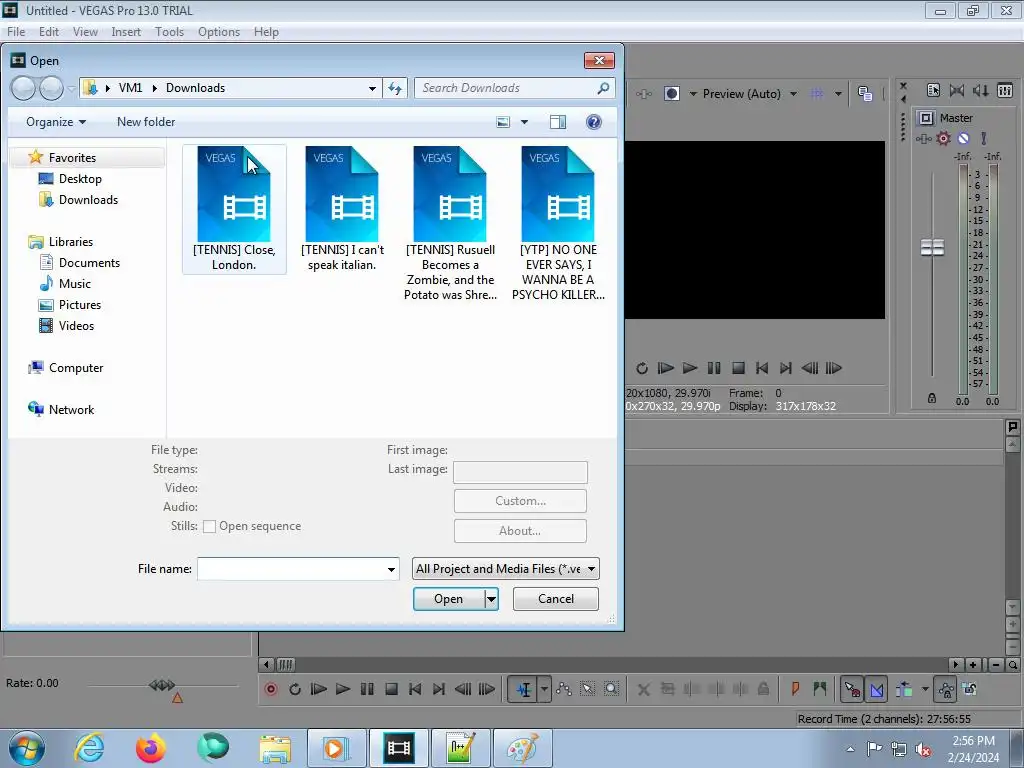Image resolution: width=1024 pixels, height=768 pixels.
Task: Click the Master bus fader handle
Action: (x=932, y=248)
